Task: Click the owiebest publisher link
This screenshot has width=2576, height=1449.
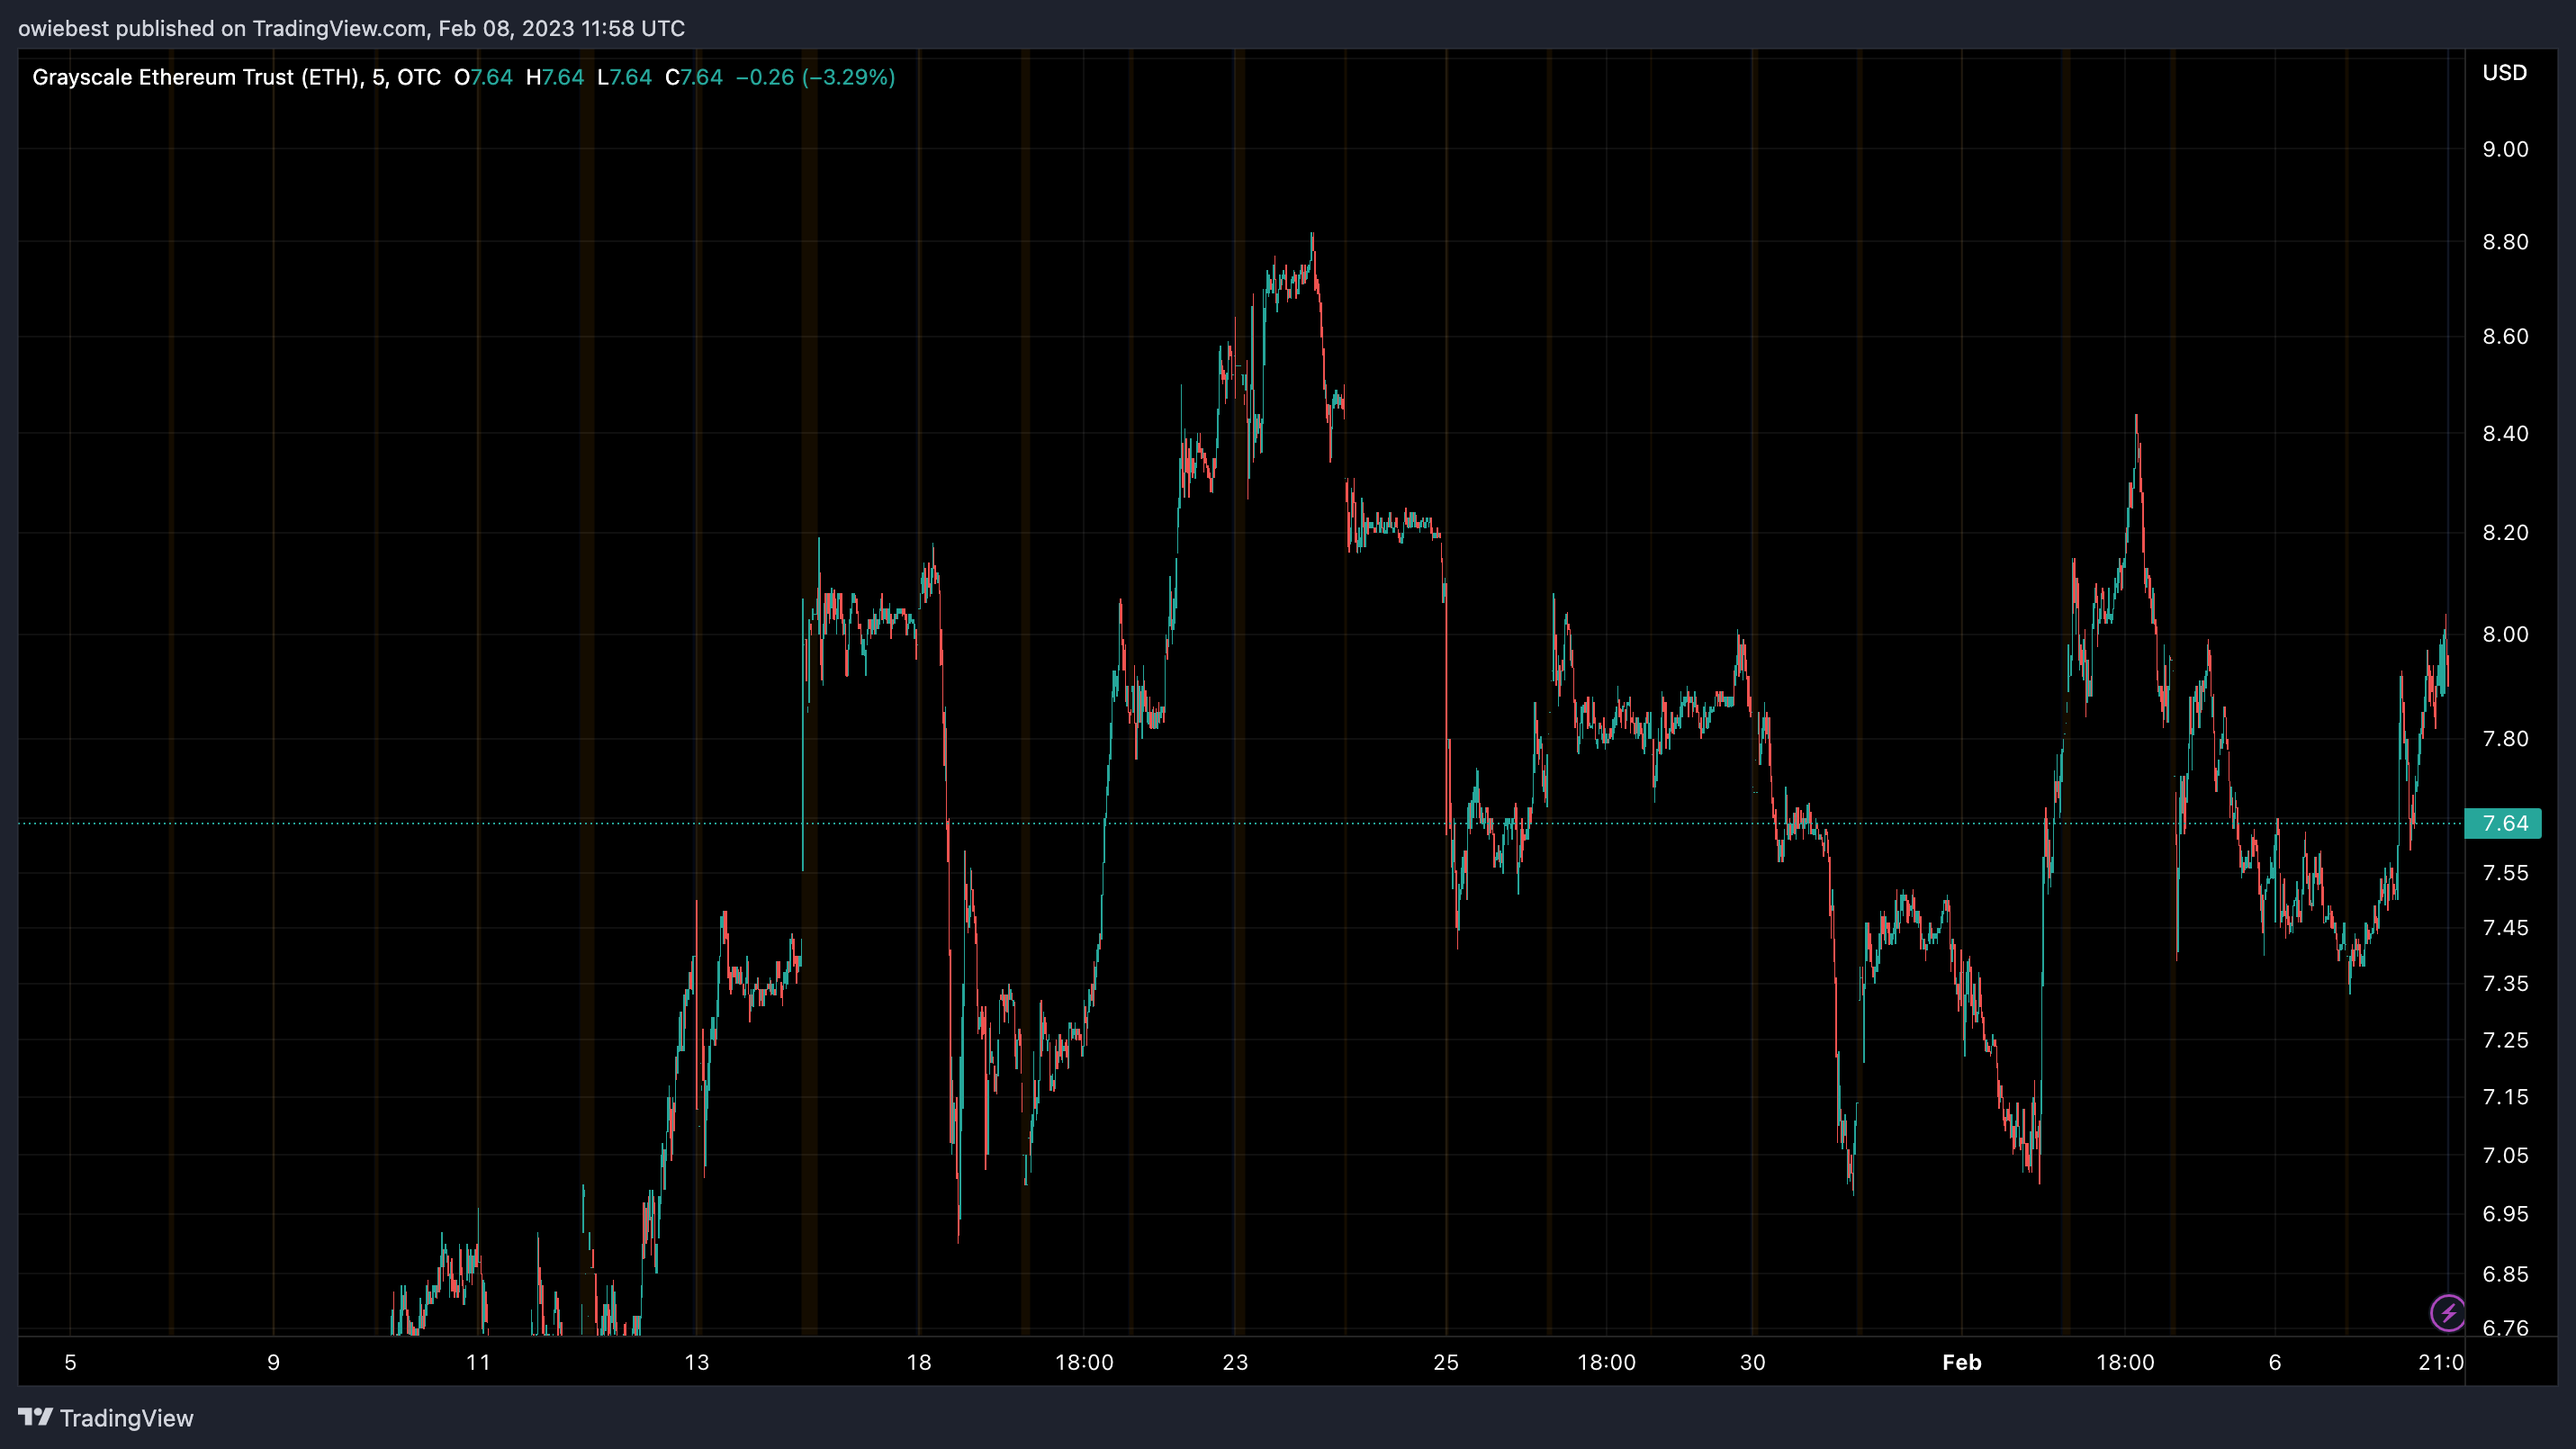Action: click(64, 28)
